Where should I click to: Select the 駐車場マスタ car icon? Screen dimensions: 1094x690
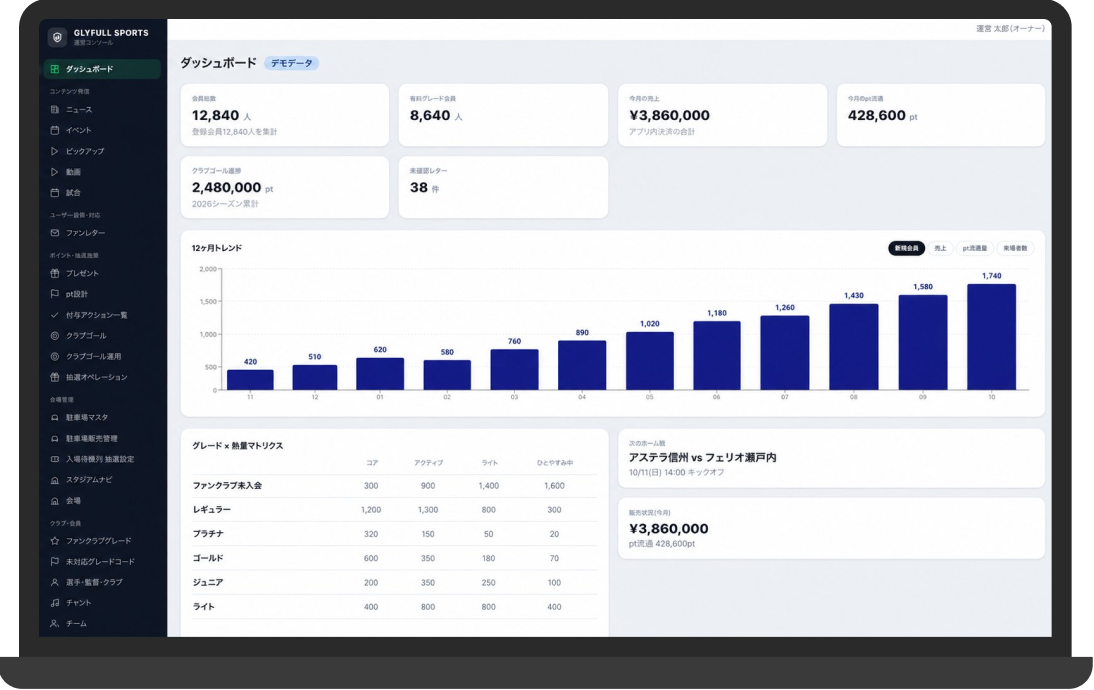(54, 418)
